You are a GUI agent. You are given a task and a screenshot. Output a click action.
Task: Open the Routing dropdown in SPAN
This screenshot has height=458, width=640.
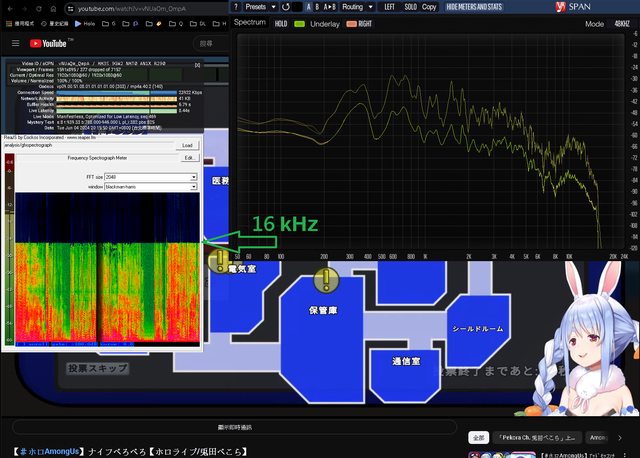point(357,7)
